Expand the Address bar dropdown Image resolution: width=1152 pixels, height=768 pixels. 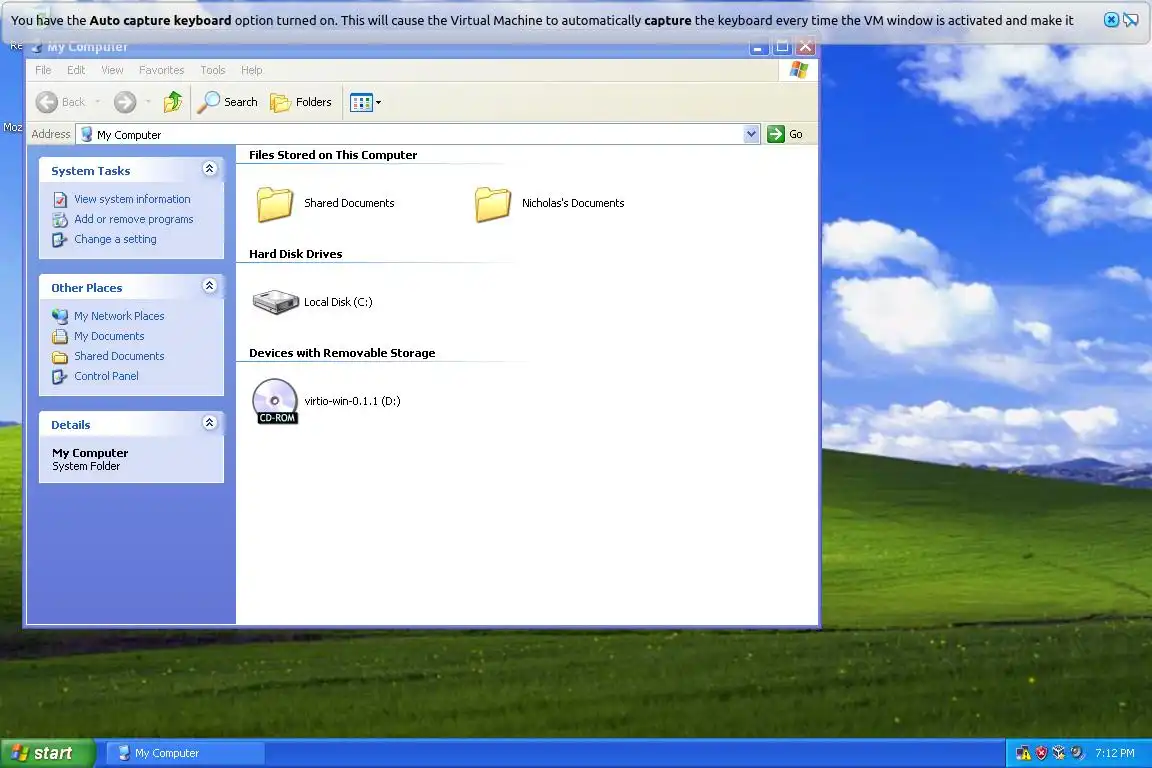point(751,134)
